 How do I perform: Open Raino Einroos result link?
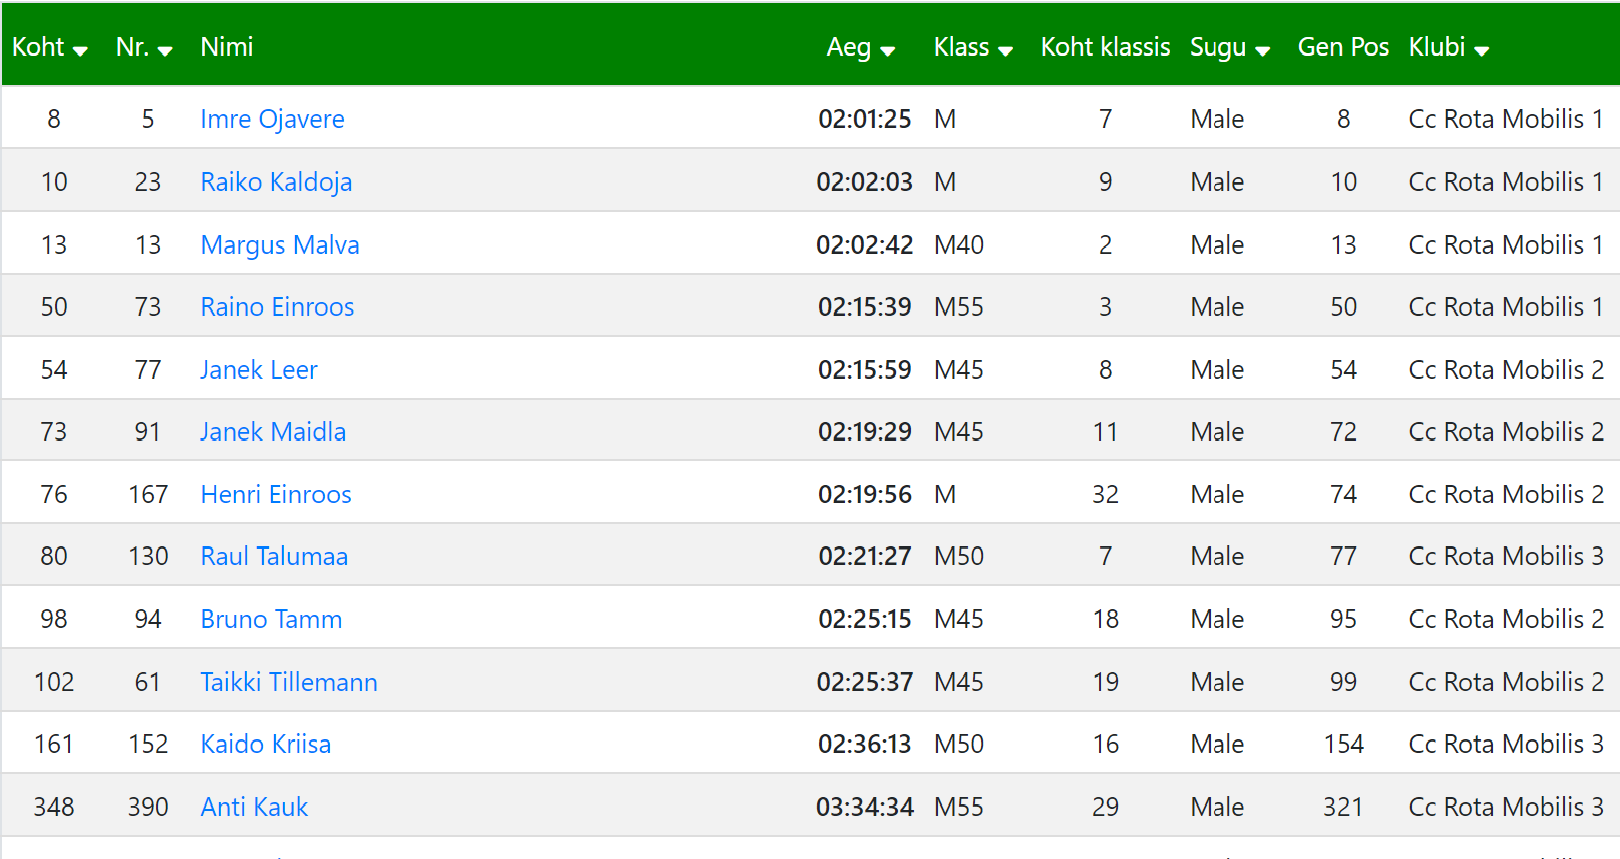pyautogui.click(x=277, y=307)
